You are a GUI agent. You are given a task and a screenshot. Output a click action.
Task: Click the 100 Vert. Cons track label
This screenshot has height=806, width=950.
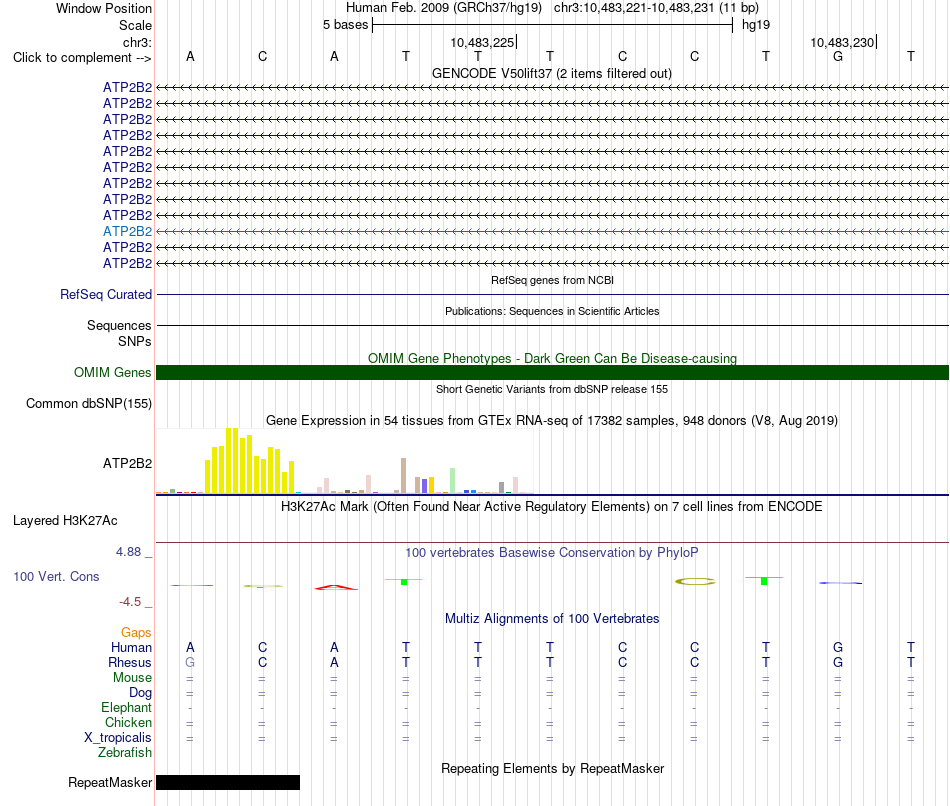tap(56, 576)
